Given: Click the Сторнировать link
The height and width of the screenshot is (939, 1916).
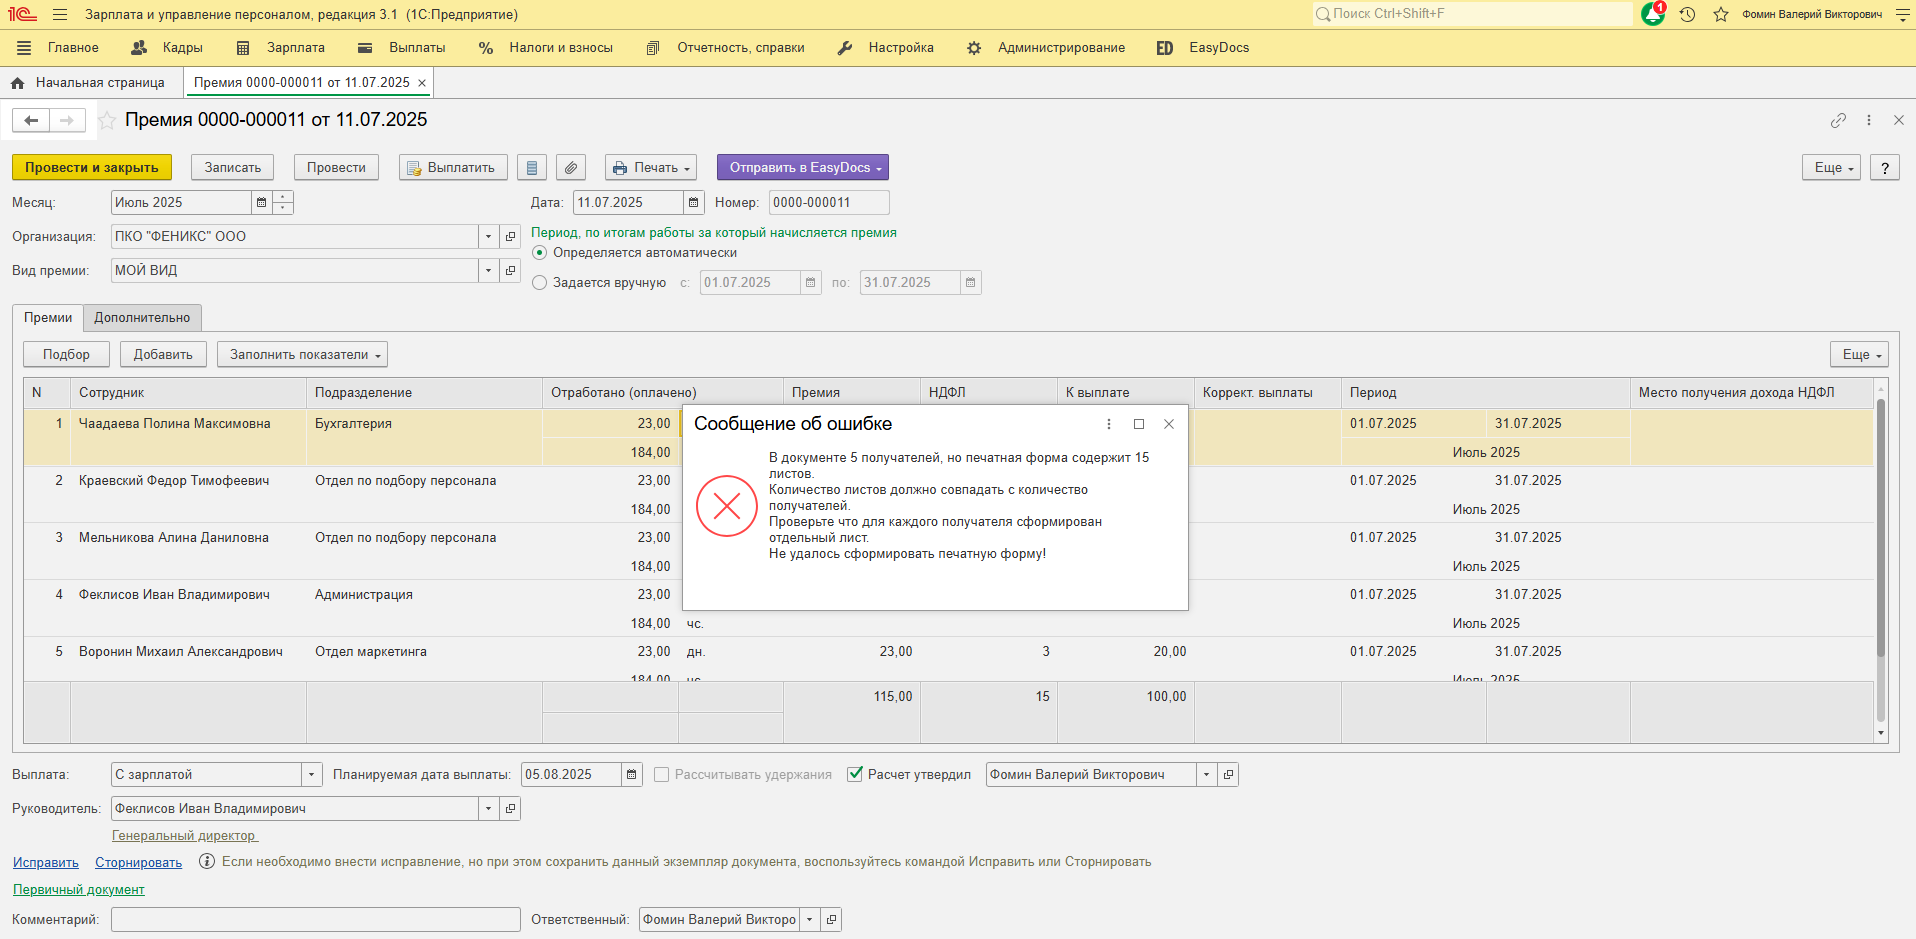Looking at the screenshot, I should tap(138, 862).
